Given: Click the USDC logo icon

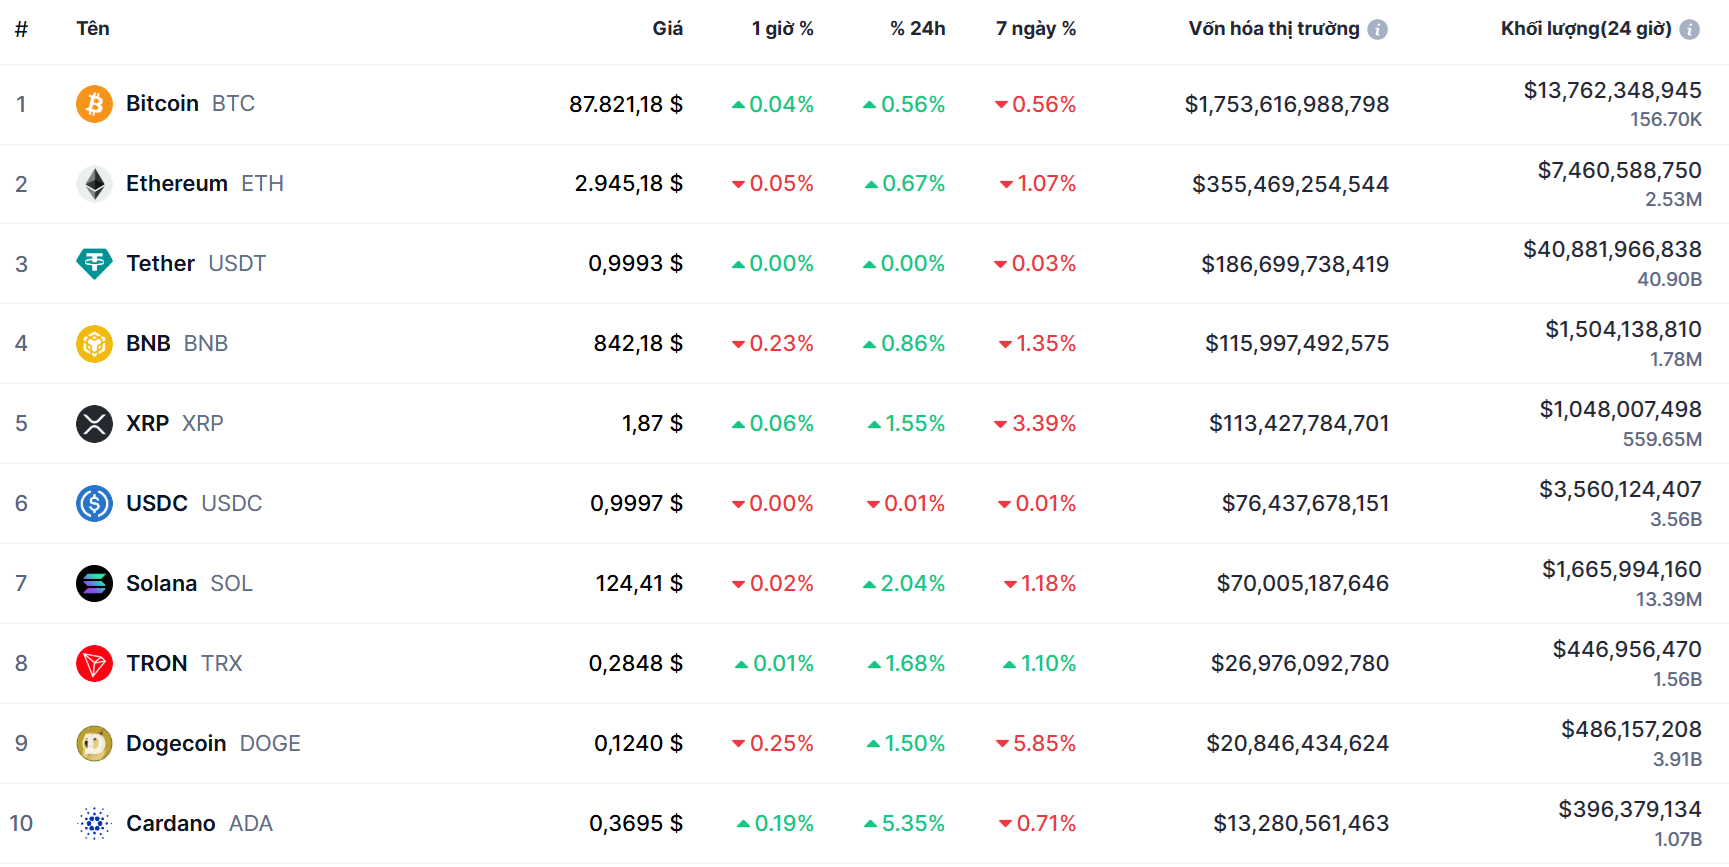Looking at the screenshot, I should tap(94, 503).
